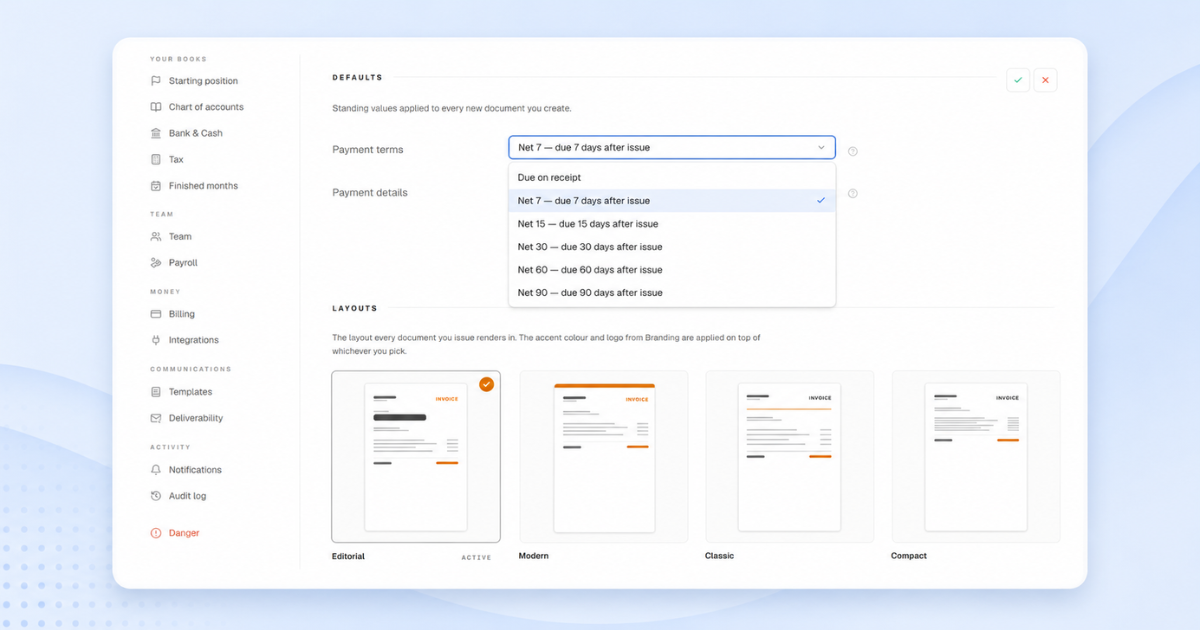Click the Classic layout name caption
The image size is (1200, 630).
pos(719,556)
